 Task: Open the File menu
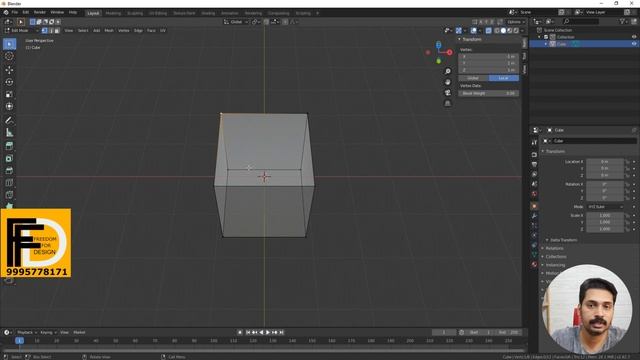[15, 13]
